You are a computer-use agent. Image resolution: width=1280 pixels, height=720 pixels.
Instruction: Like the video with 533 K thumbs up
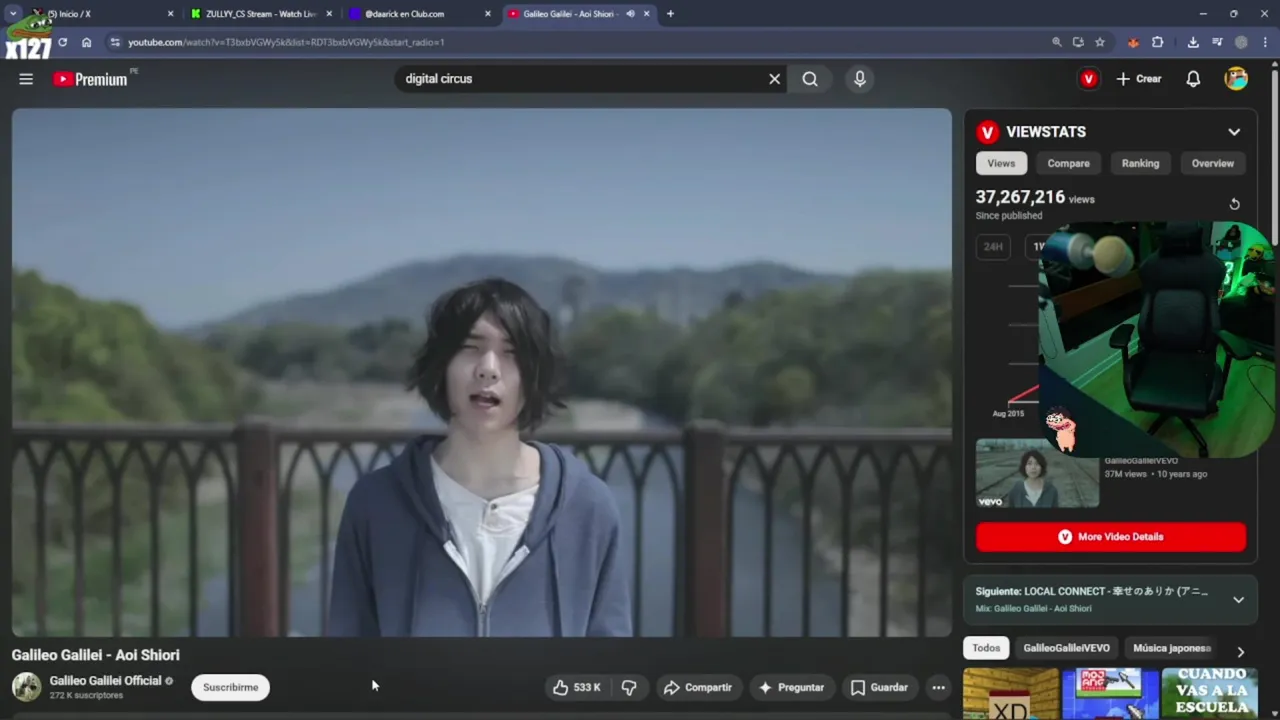pyautogui.click(x=577, y=687)
